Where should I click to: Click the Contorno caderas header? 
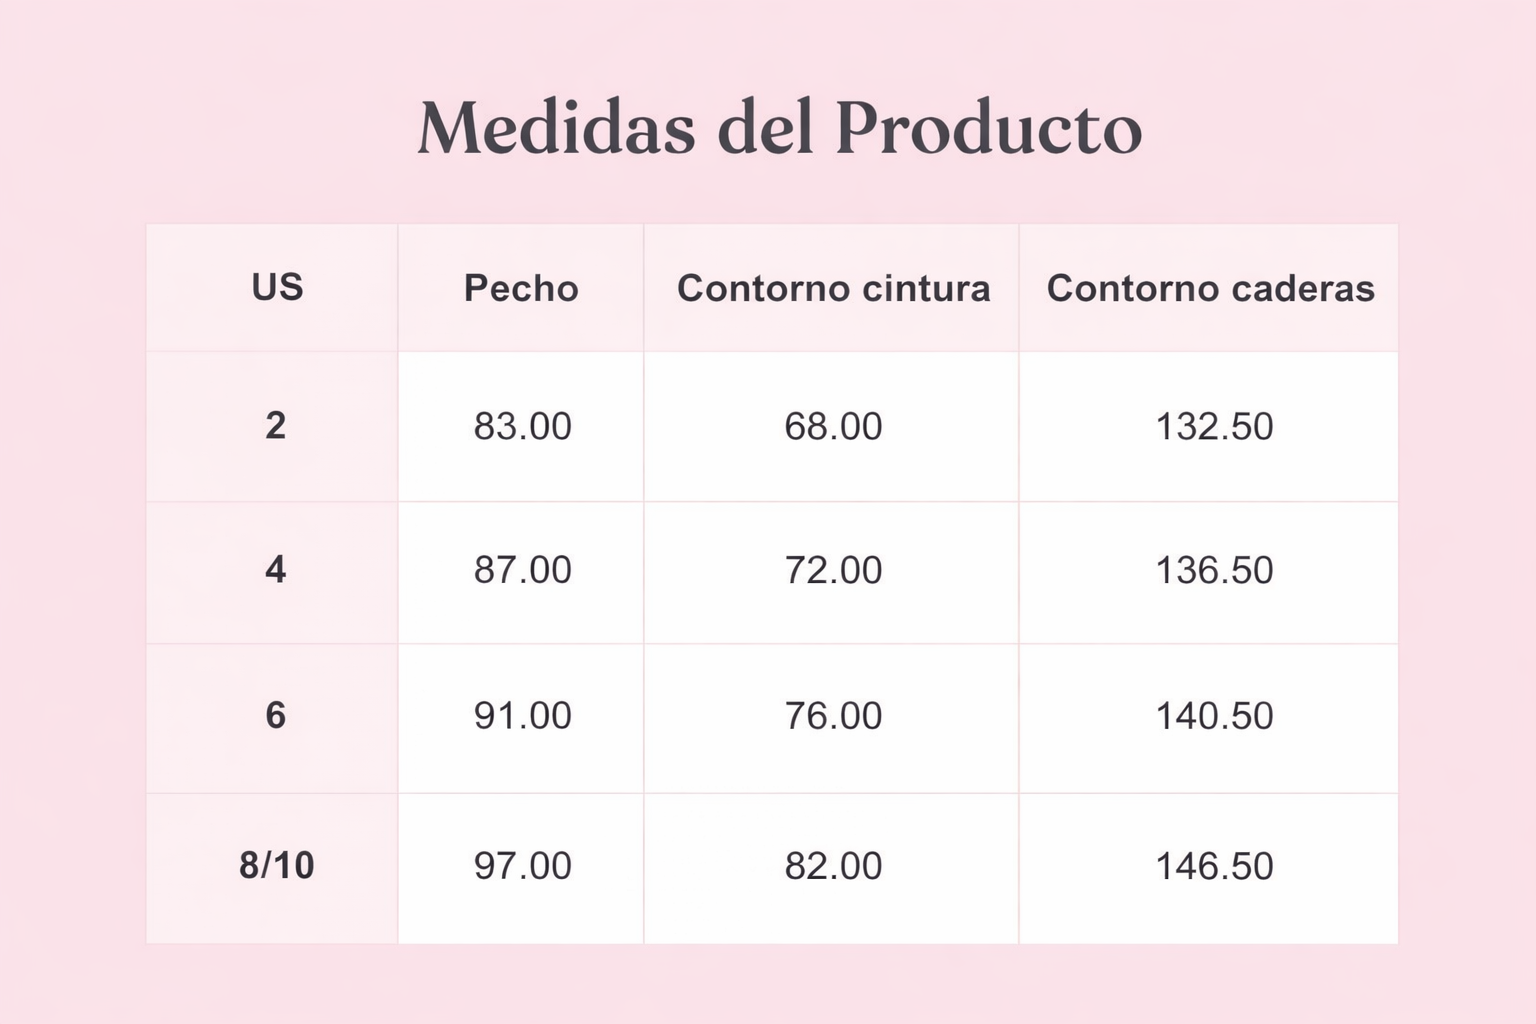(1210, 288)
